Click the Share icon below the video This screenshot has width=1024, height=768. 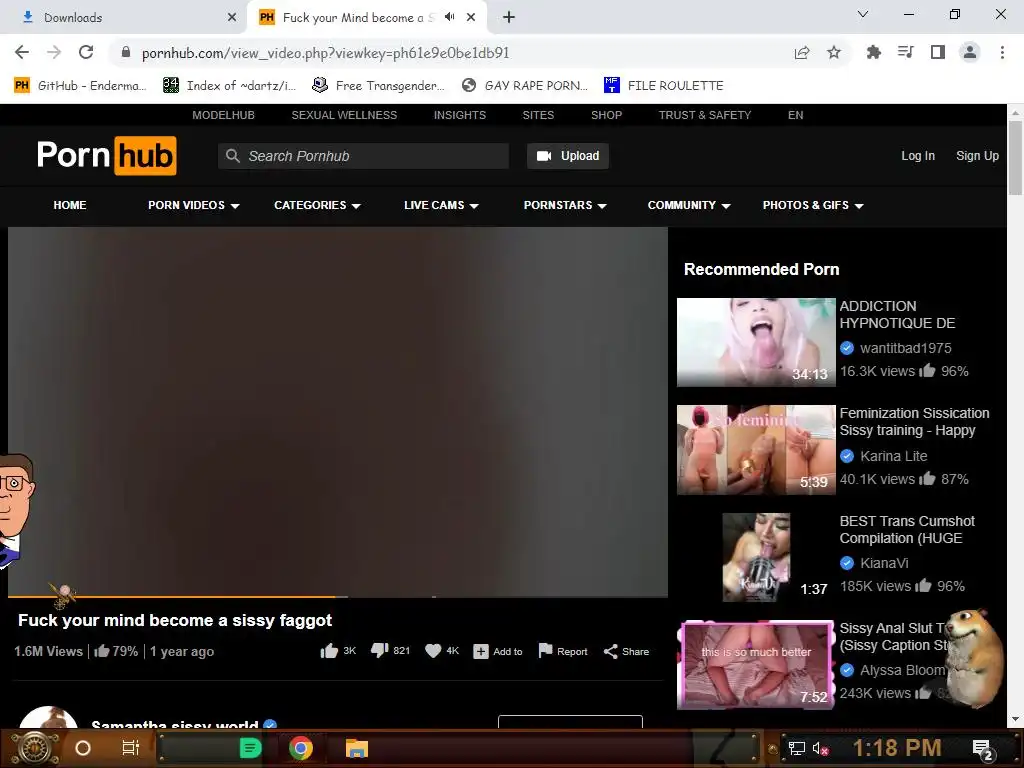[611, 652]
